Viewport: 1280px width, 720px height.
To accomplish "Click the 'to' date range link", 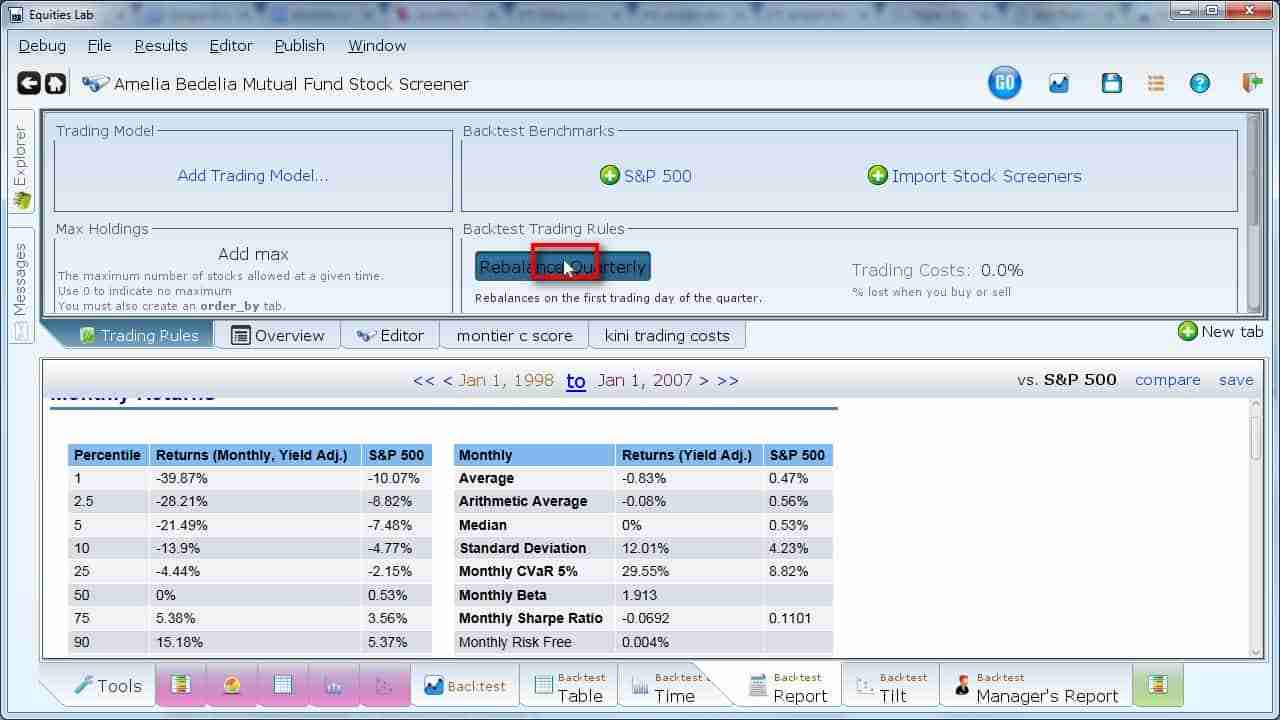I will point(576,381).
